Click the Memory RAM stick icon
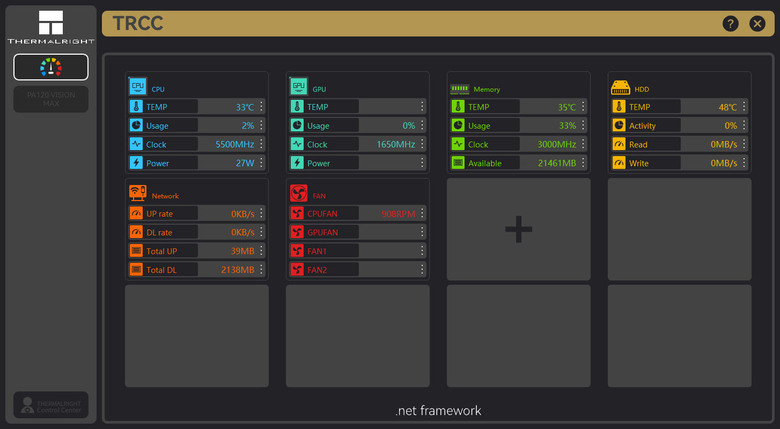 click(460, 89)
